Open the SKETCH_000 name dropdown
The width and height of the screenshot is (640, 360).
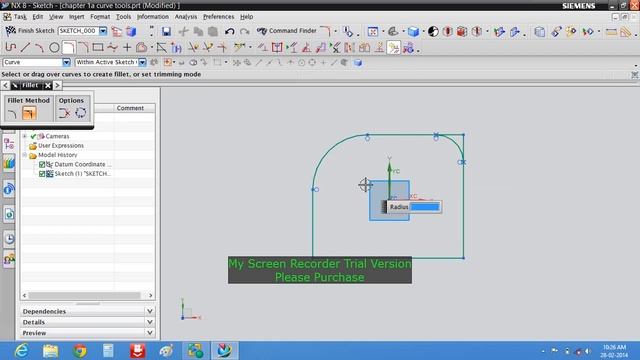click(x=103, y=31)
